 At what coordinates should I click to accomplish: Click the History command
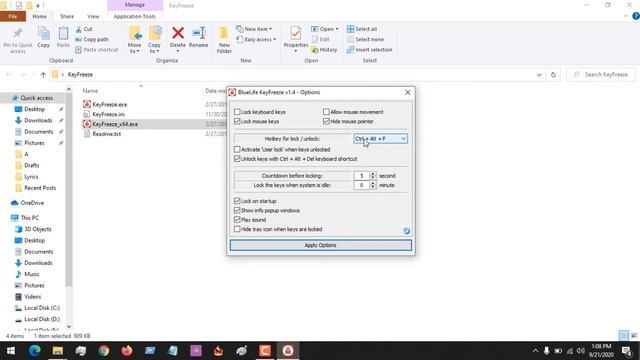pyautogui.click(x=324, y=50)
